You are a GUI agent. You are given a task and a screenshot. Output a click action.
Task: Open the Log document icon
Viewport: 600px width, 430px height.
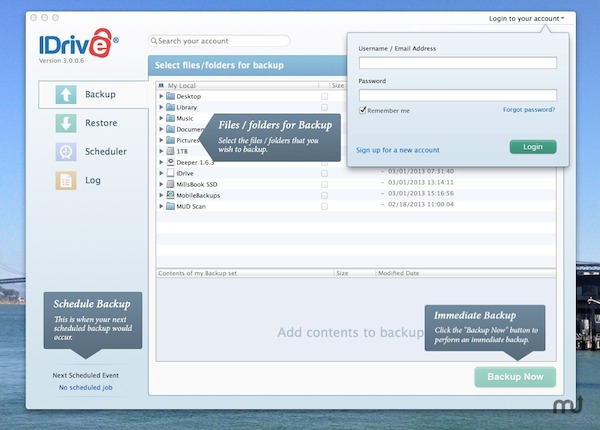point(66,180)
